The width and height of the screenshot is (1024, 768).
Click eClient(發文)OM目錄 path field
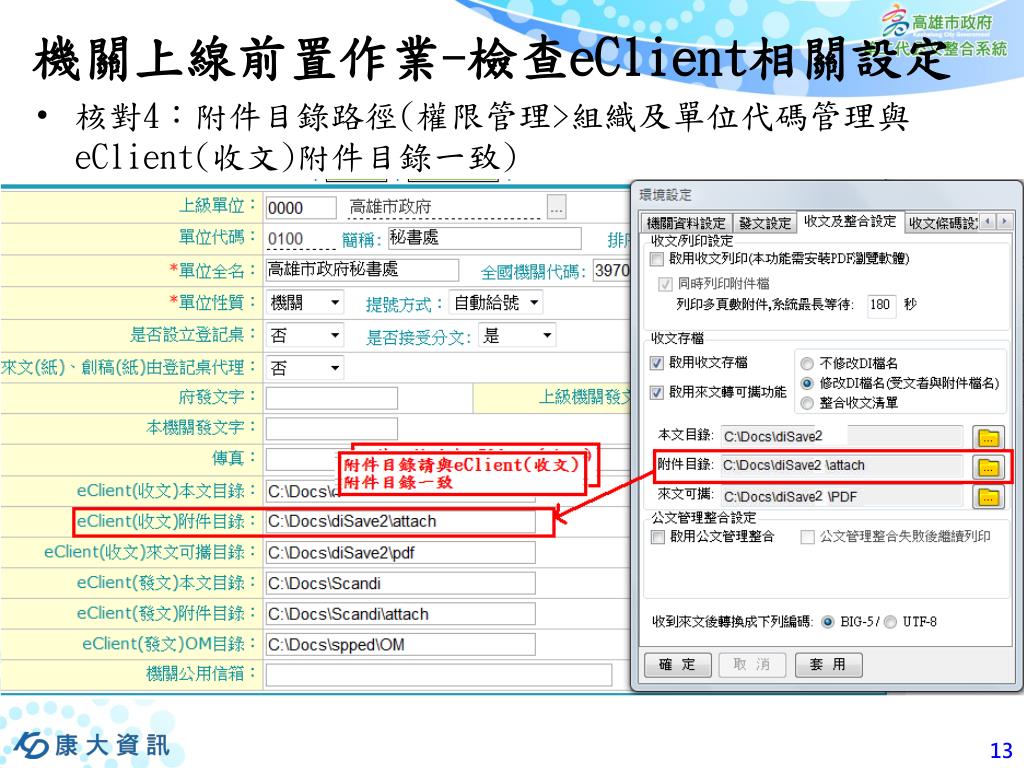pos(400,645)
